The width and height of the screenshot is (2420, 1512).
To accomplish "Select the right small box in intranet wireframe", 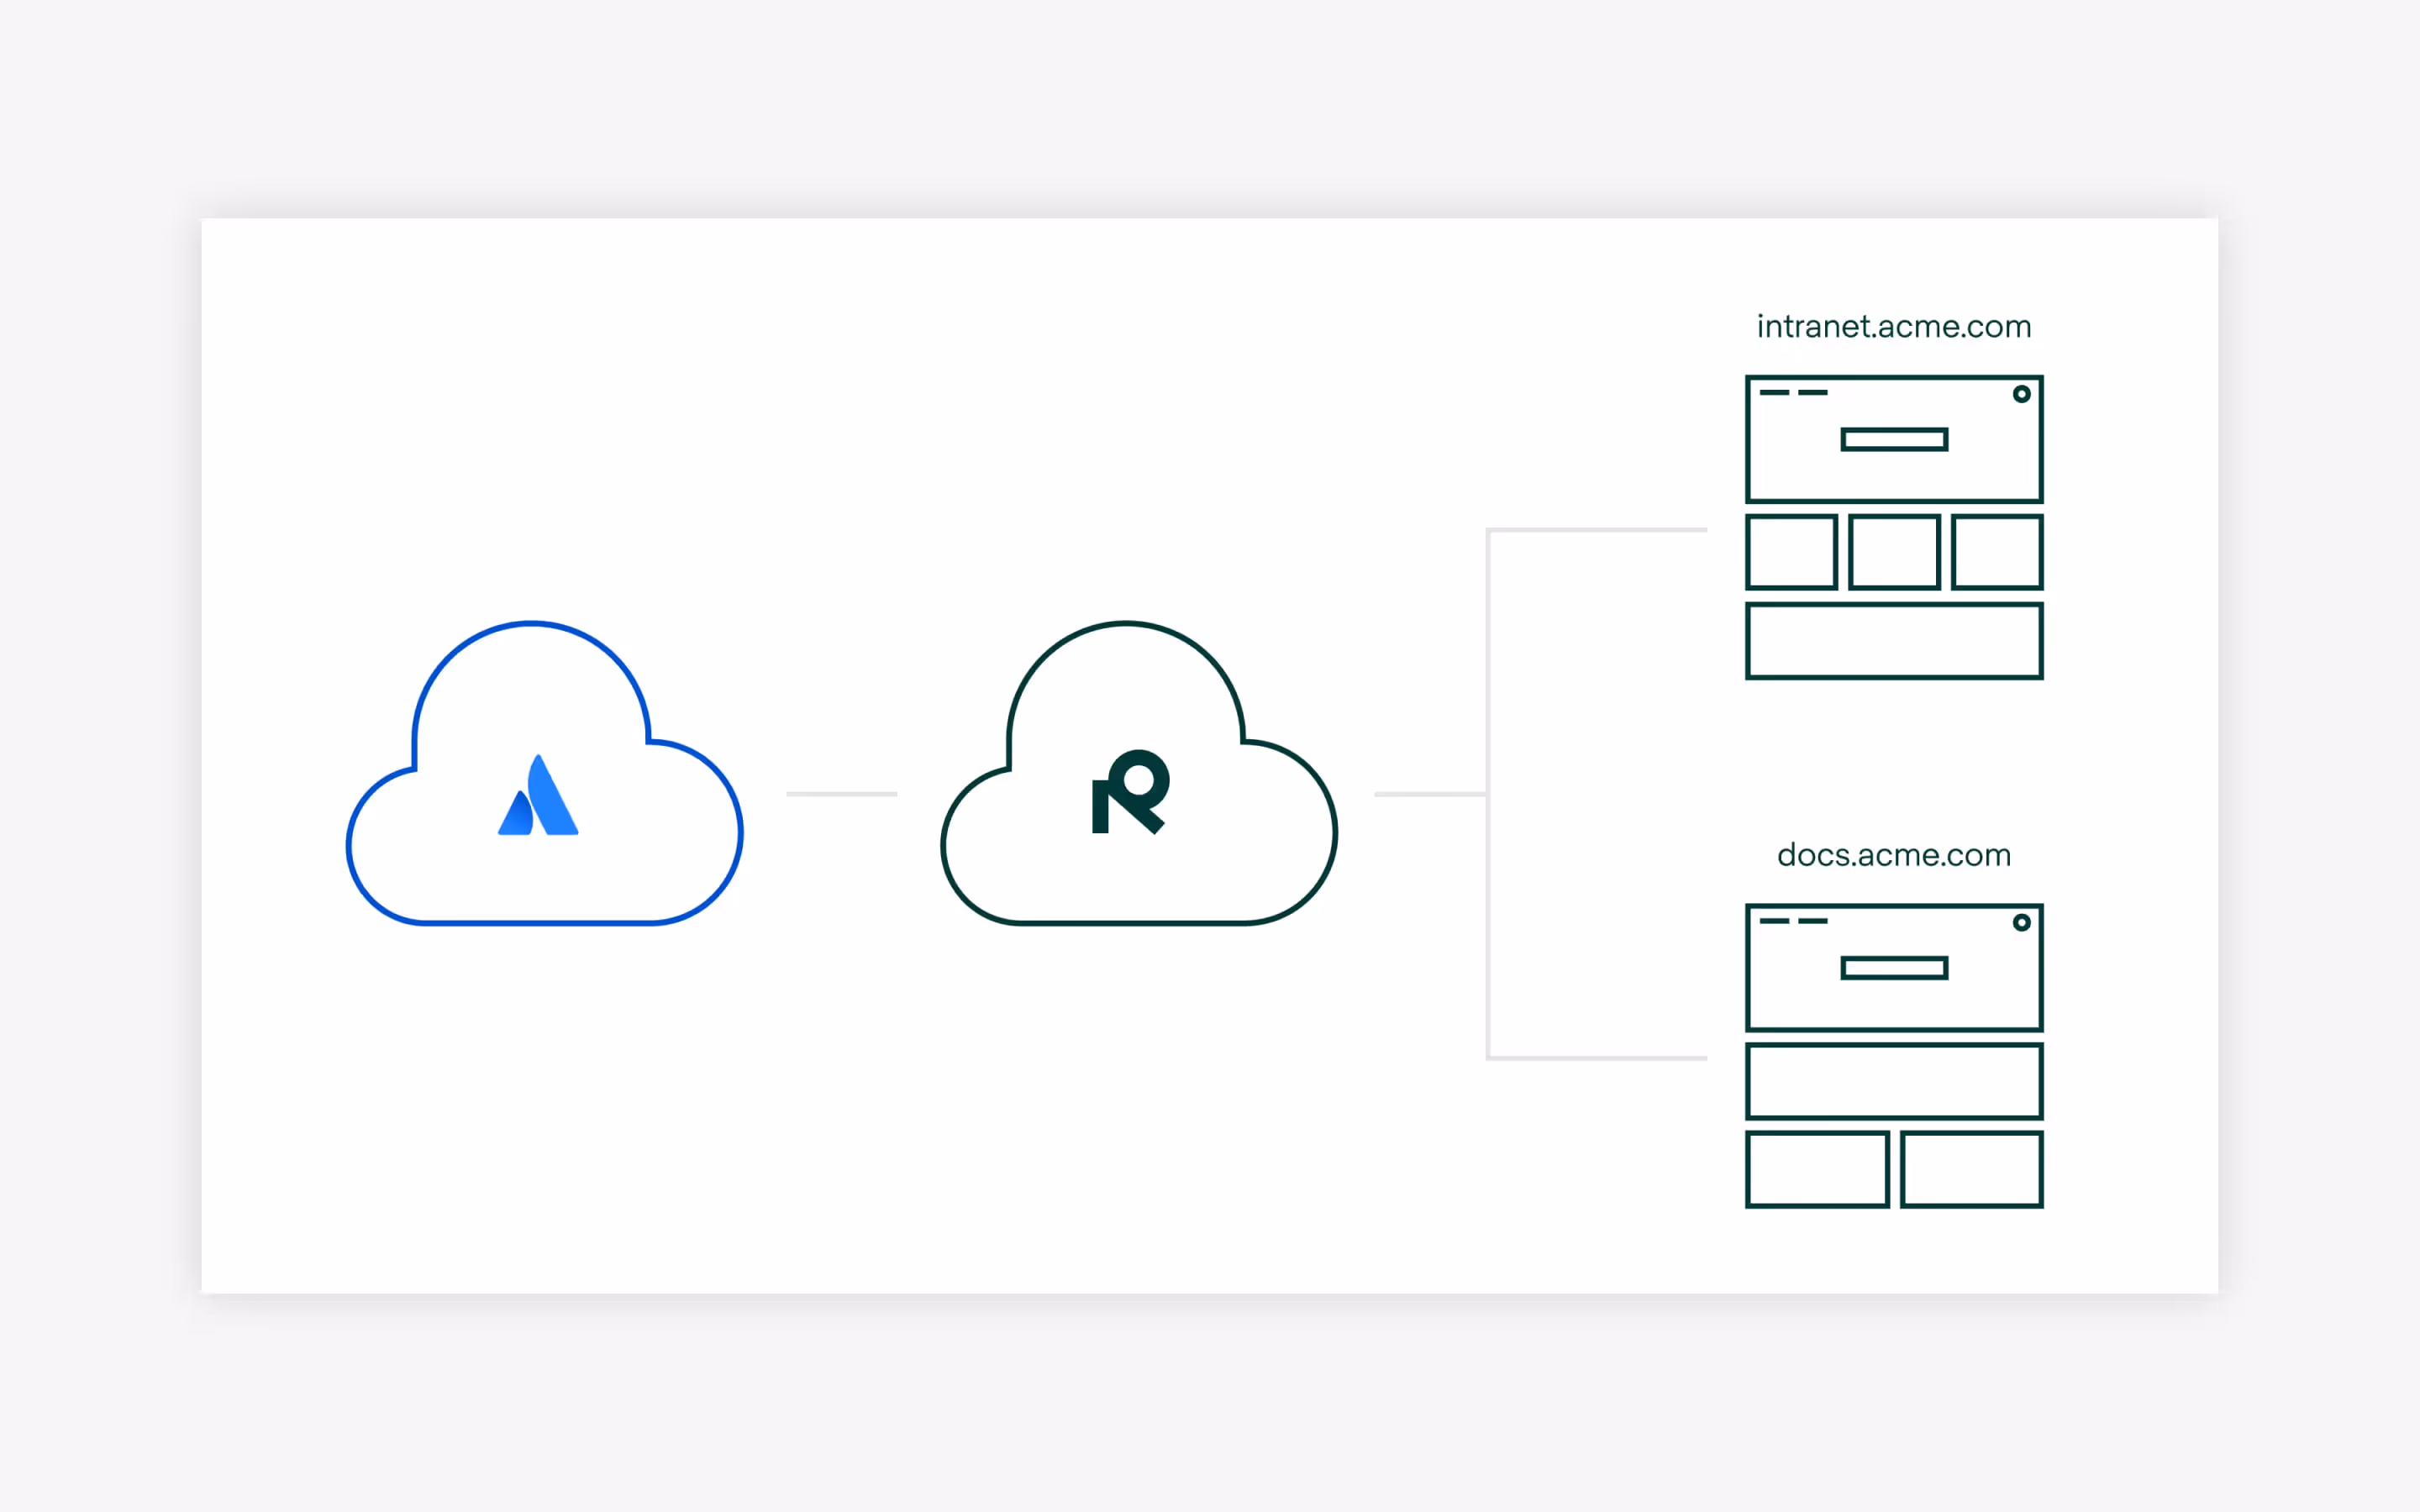I will (x=1997, y=552).
